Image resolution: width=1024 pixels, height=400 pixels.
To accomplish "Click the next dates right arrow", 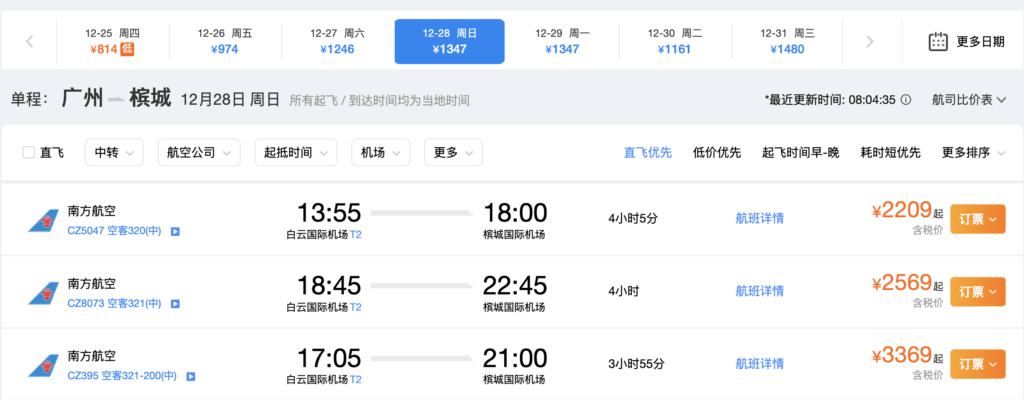I will [869, 41].
